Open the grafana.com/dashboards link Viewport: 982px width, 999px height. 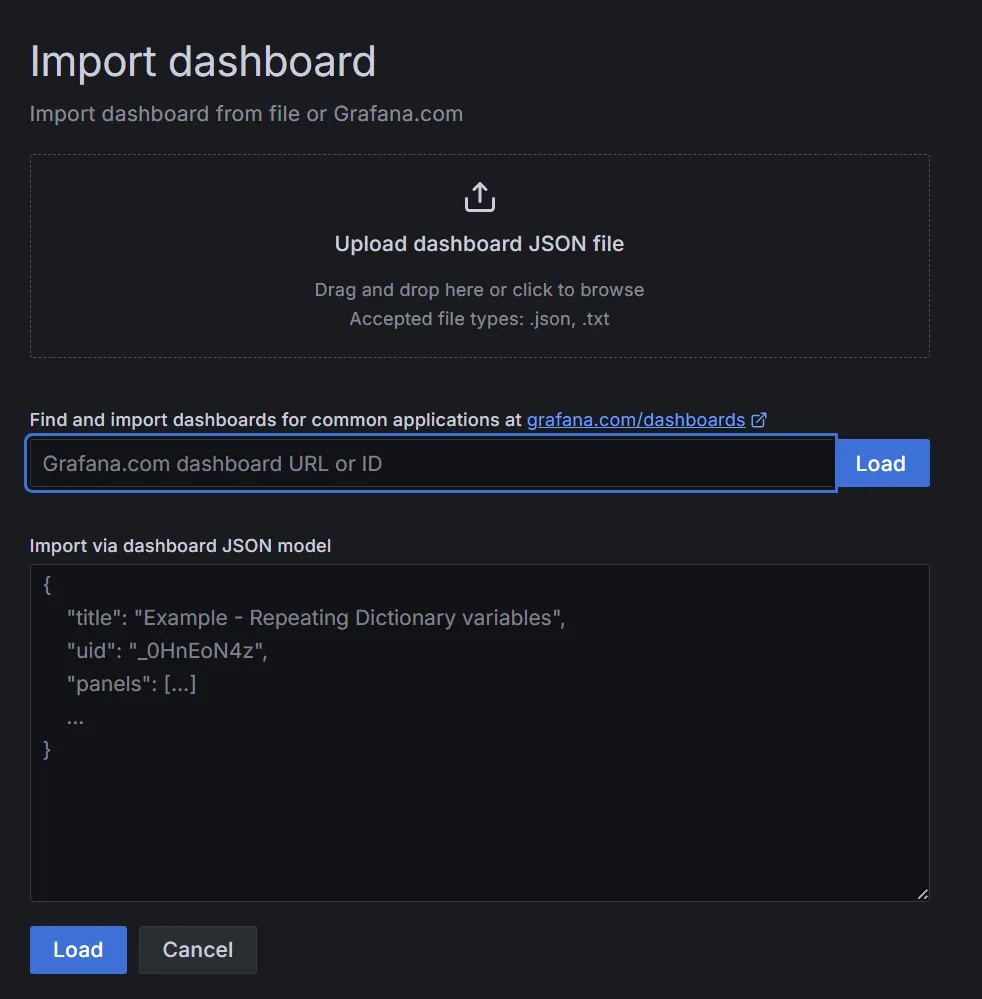[x=635, y=420]
